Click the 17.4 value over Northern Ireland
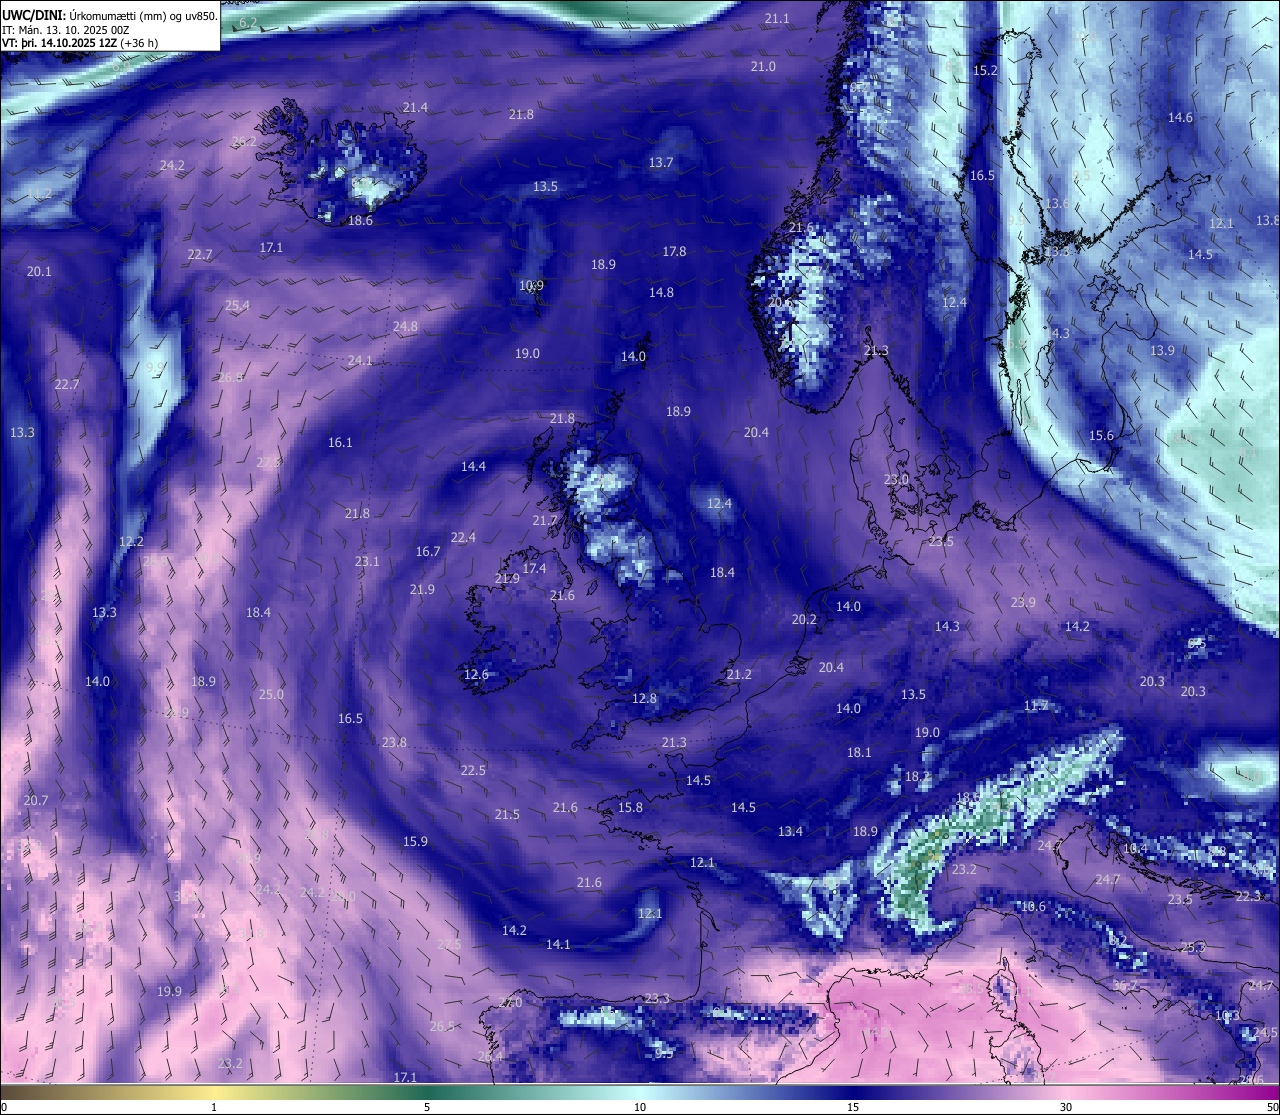 click(534, 568)
